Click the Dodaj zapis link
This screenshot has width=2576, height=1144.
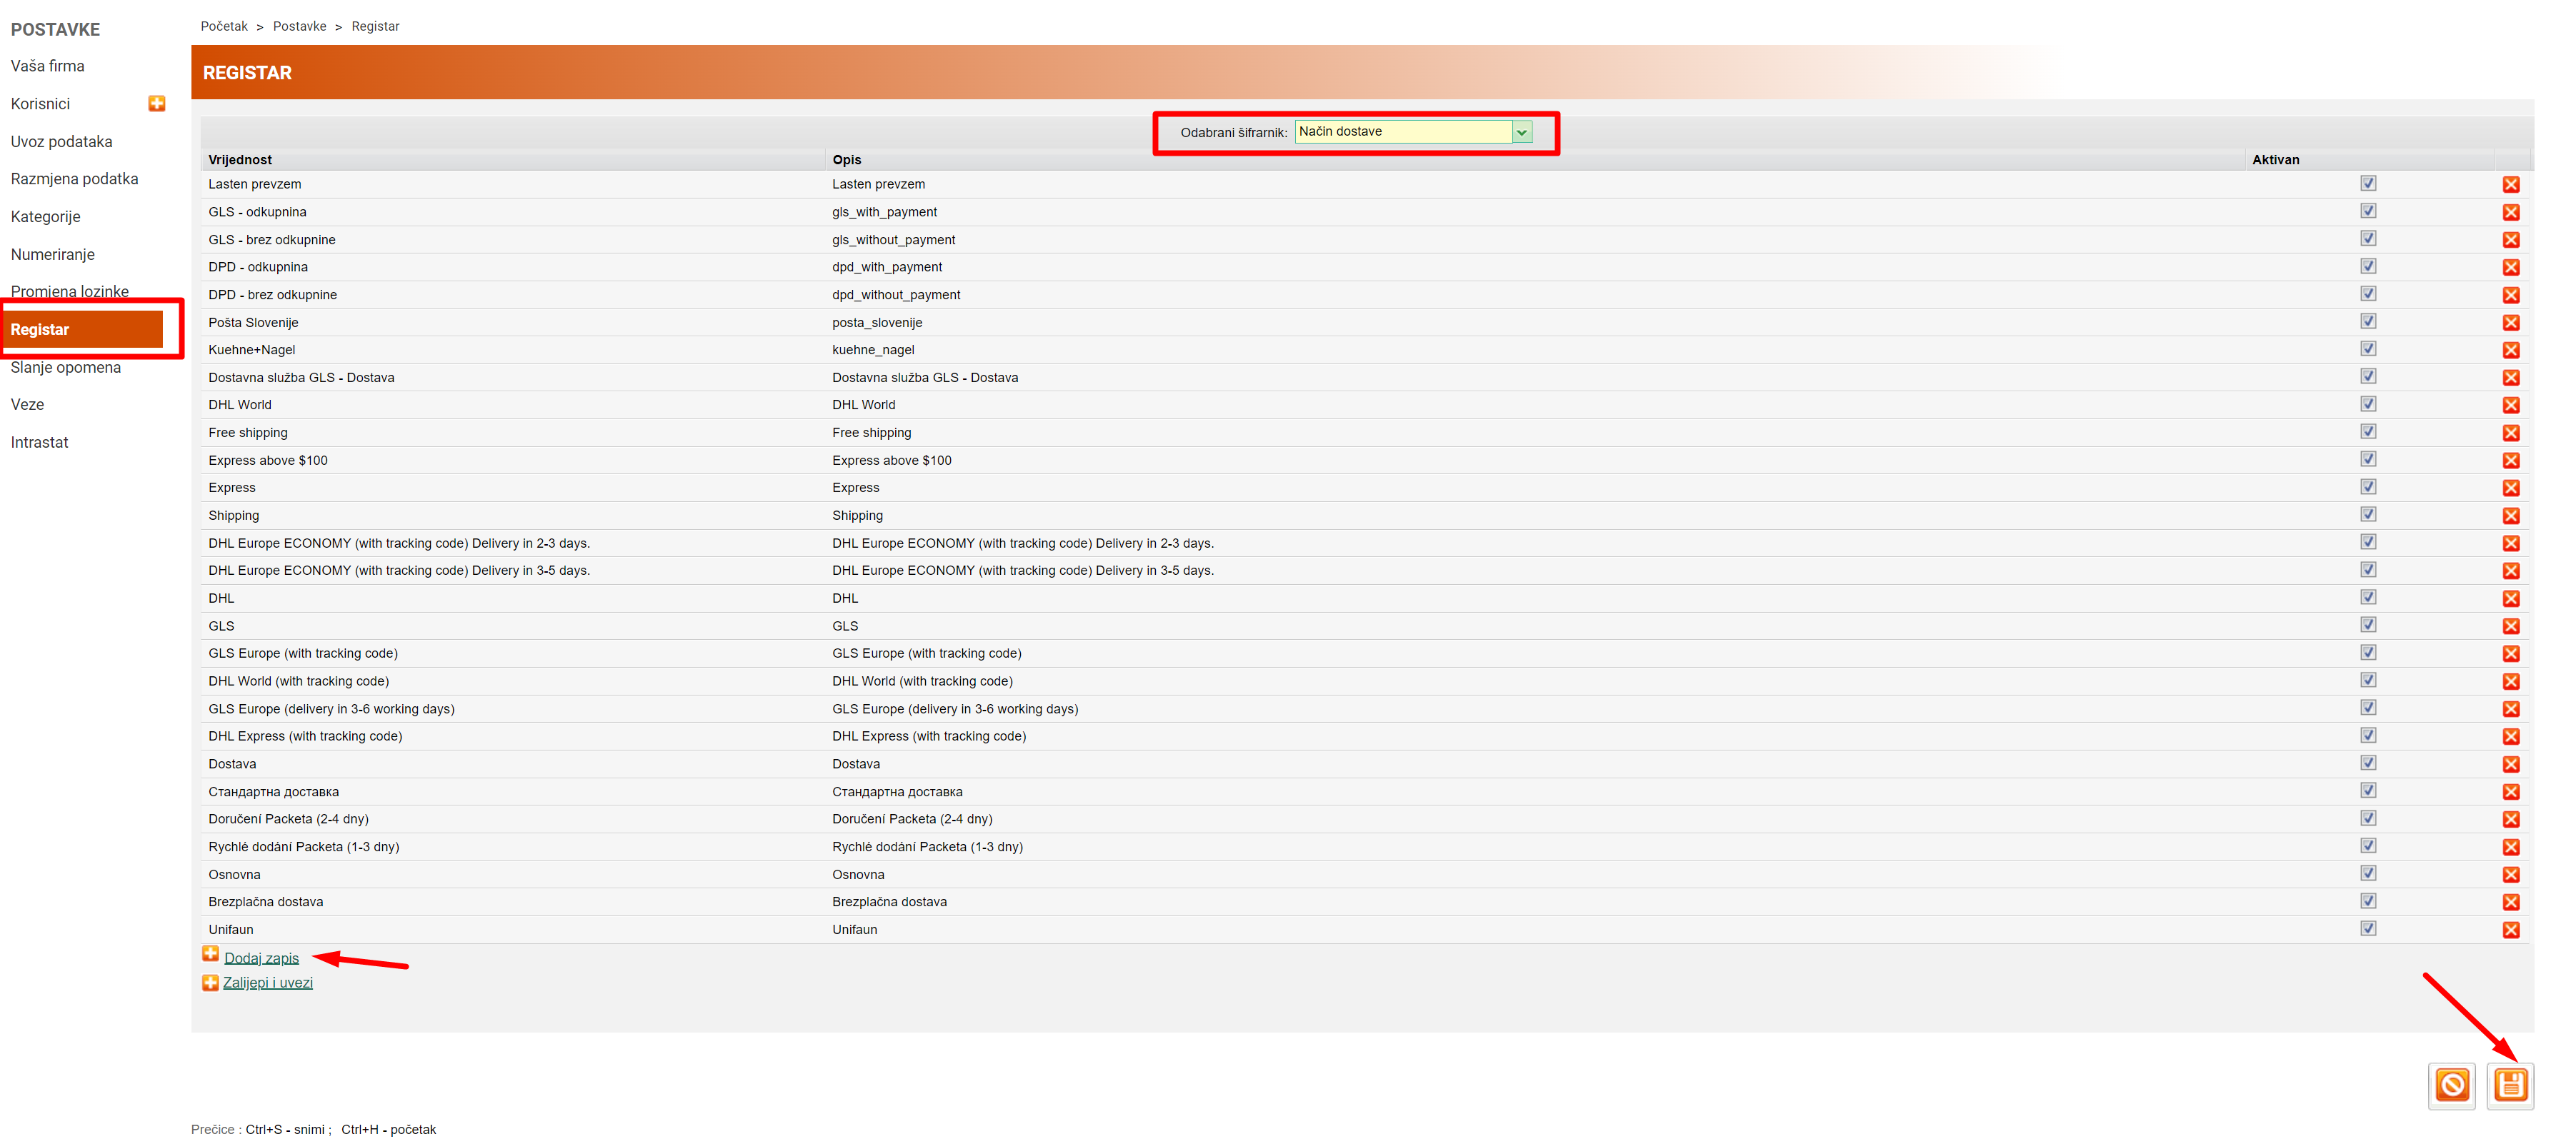(x=261, y=958)
